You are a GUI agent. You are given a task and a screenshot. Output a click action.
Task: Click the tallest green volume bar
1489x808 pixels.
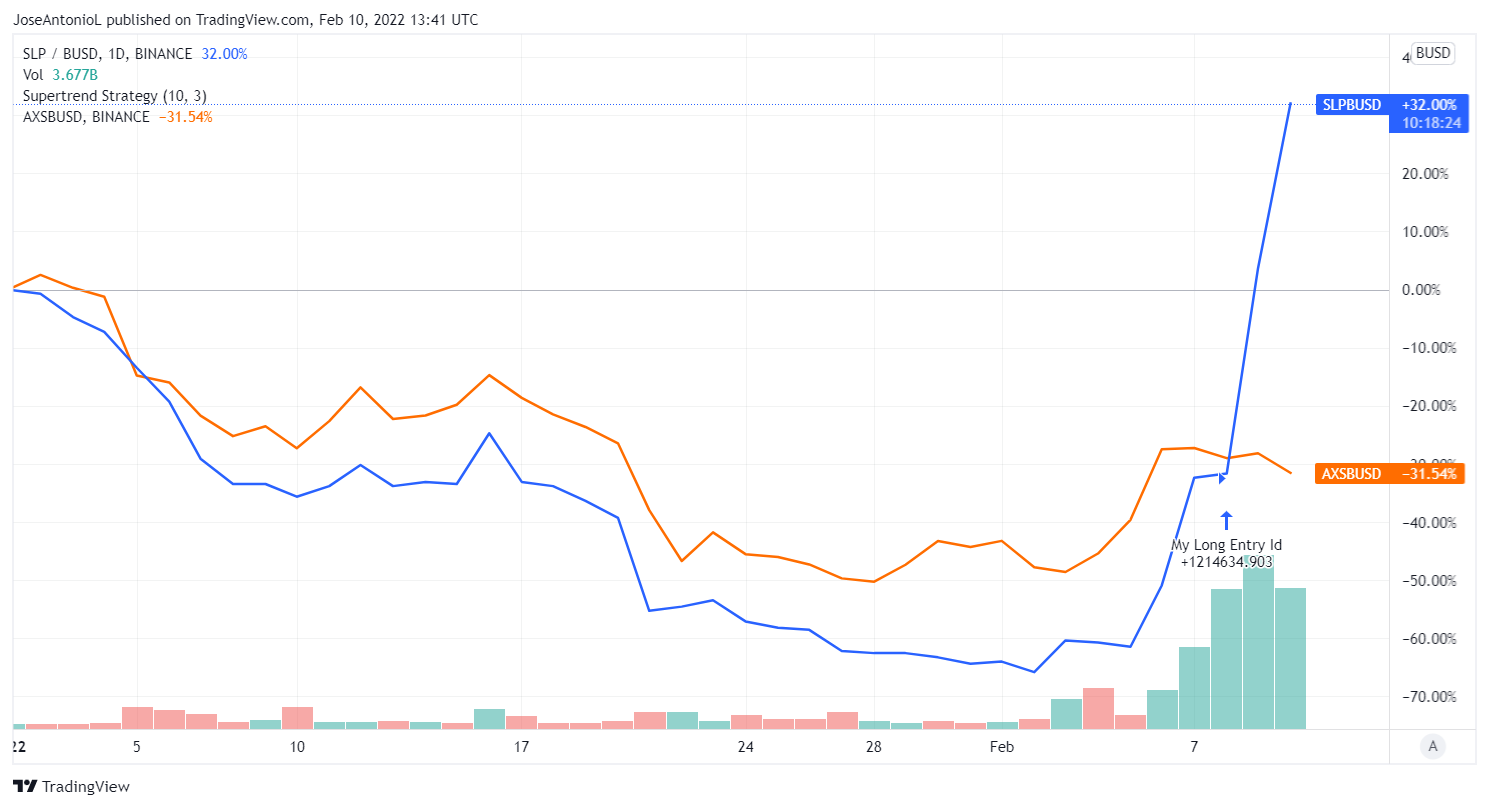[1258, 643]
